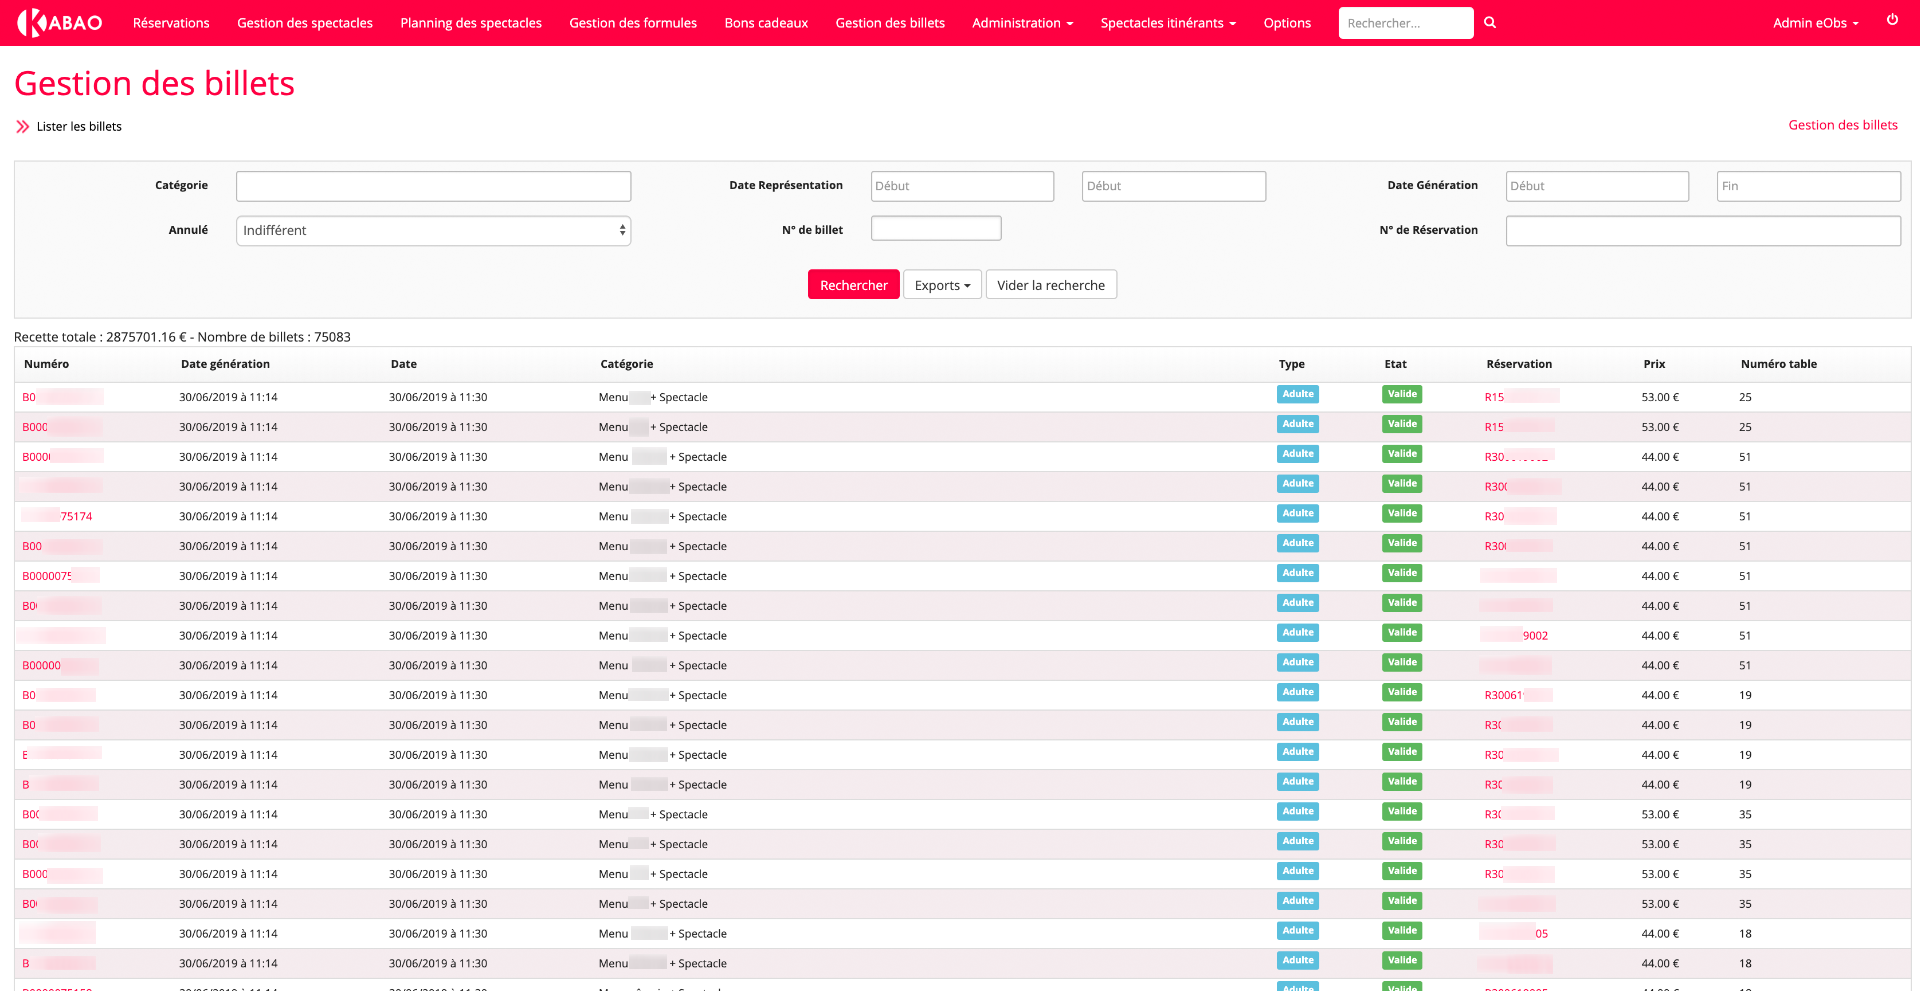Click the Prix column header

tap(1655, 364)
